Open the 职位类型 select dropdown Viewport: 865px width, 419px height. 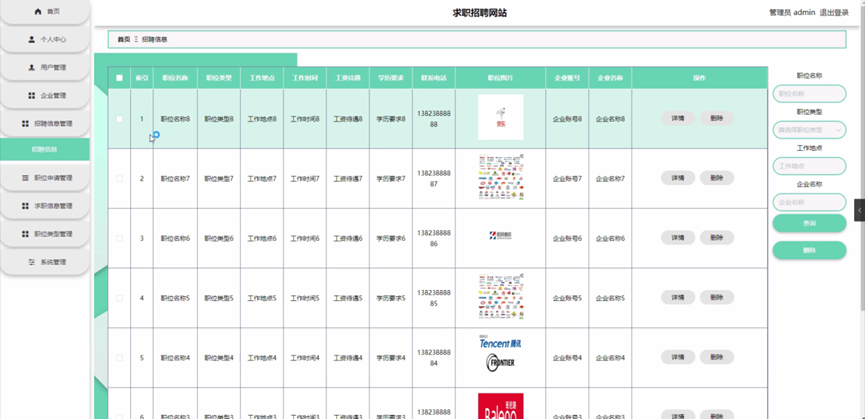pos(809,130)
